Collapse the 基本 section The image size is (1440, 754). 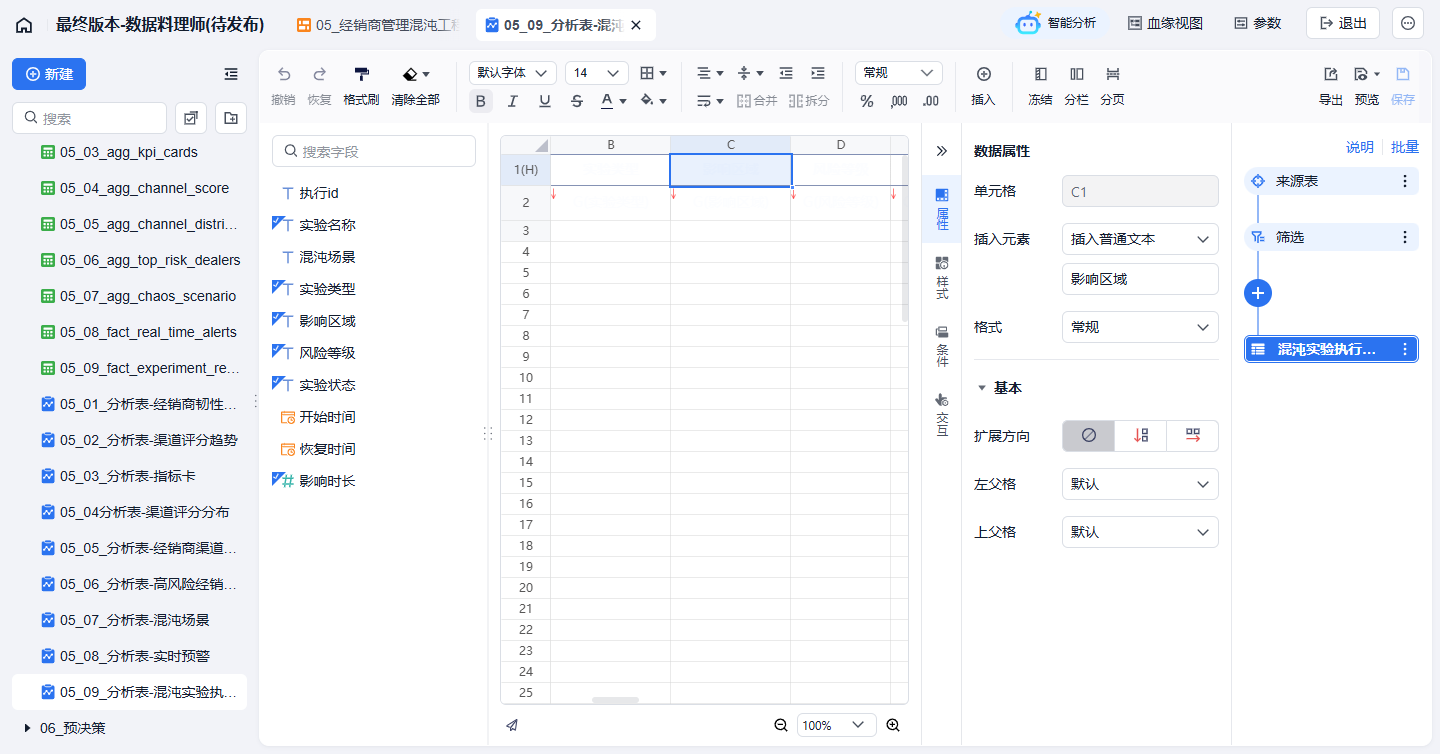pos(982,388)
